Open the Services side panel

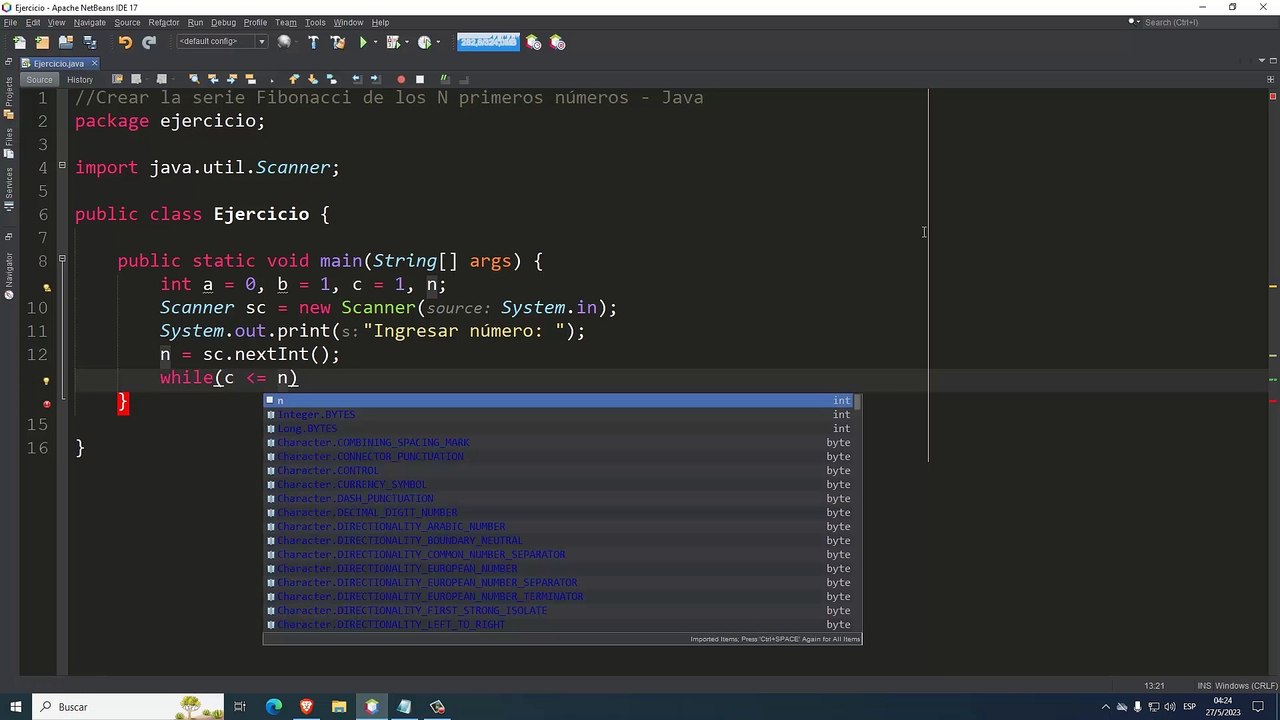pos(9,188)
